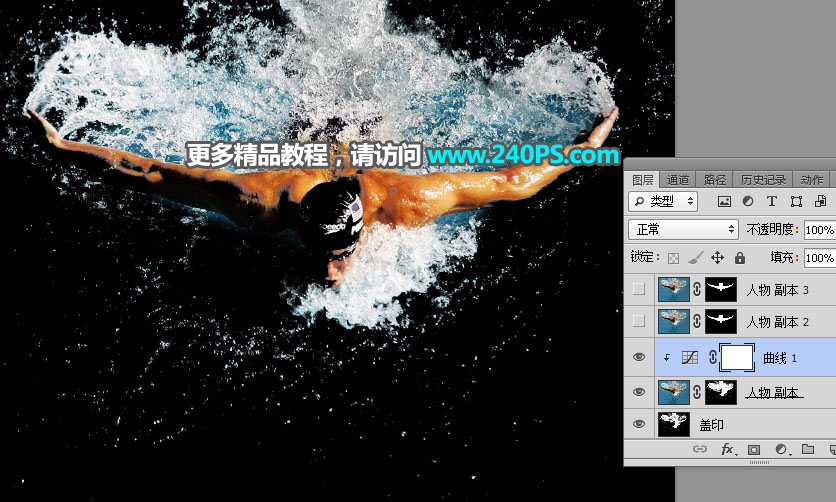
Task: Filter layers by type (T) icon
Action: coord(771,201)
